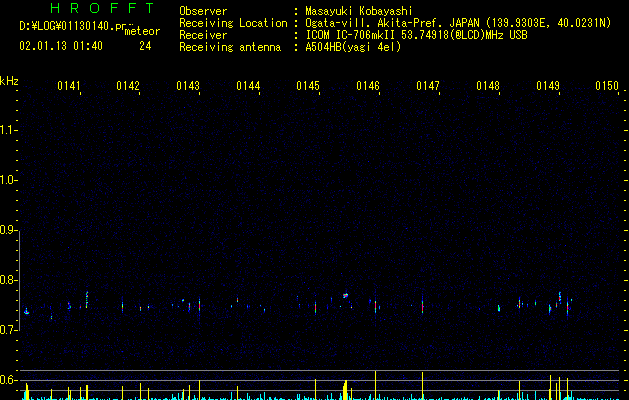This screenshot has width=629, height=400.
Task: Click the 0147 time marker
Action: pyautogui.click(x=428, y=86)
